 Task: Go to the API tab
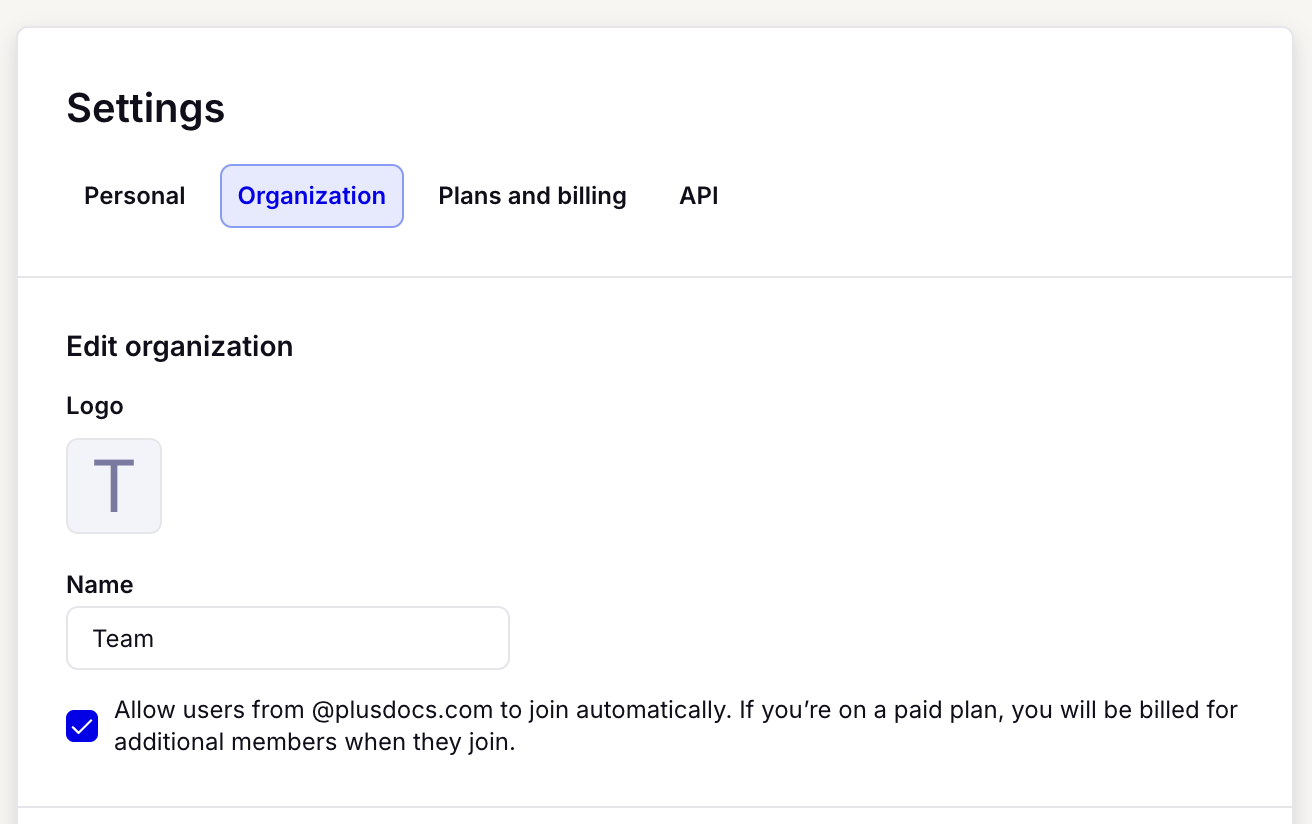point(699,196)
